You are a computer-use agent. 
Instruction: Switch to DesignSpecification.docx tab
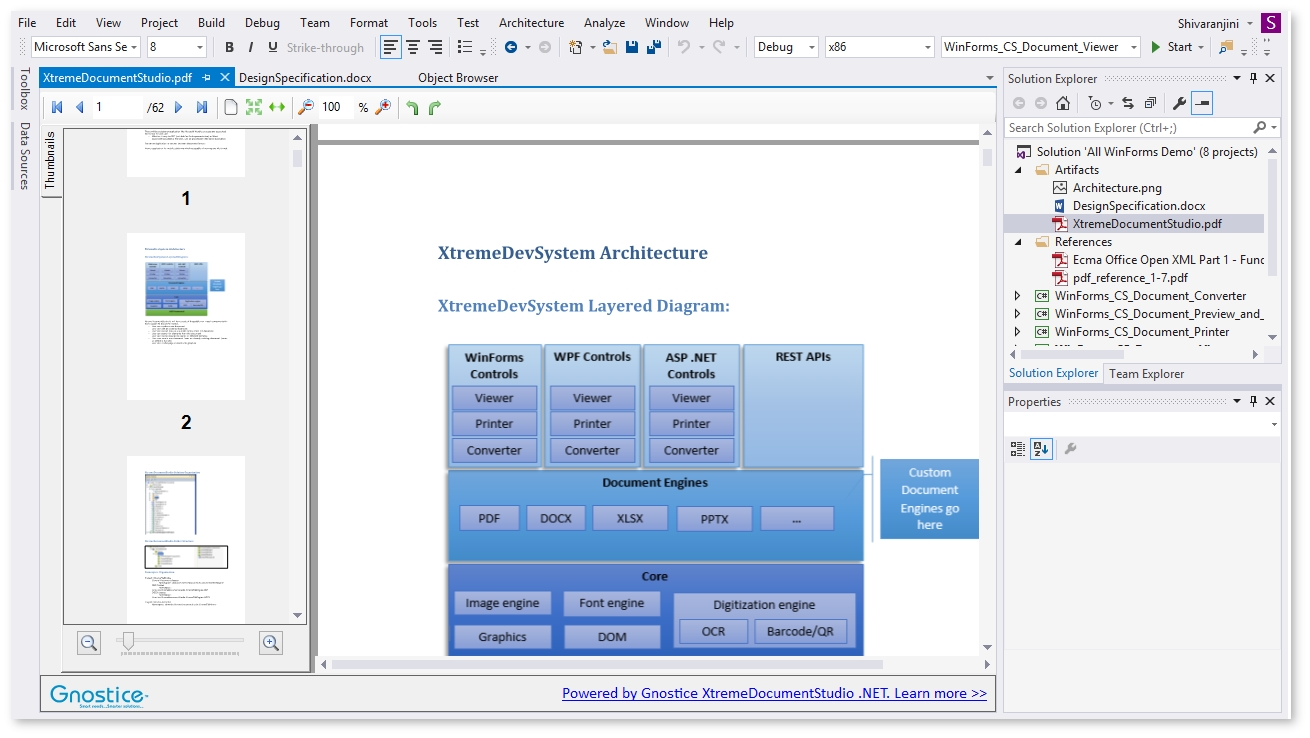click(305, 77)
